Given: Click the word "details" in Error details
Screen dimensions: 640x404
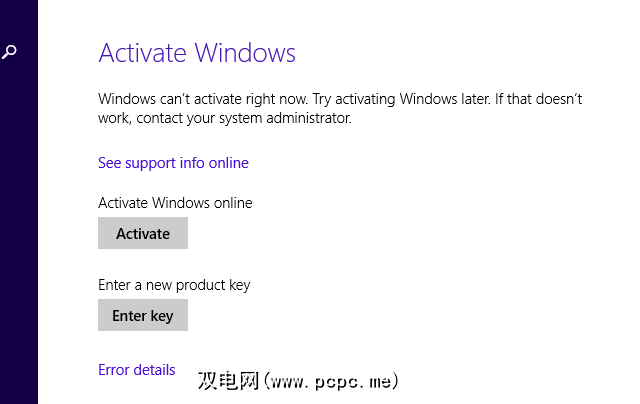Looking at the screenshot, I should pos(155,370).
